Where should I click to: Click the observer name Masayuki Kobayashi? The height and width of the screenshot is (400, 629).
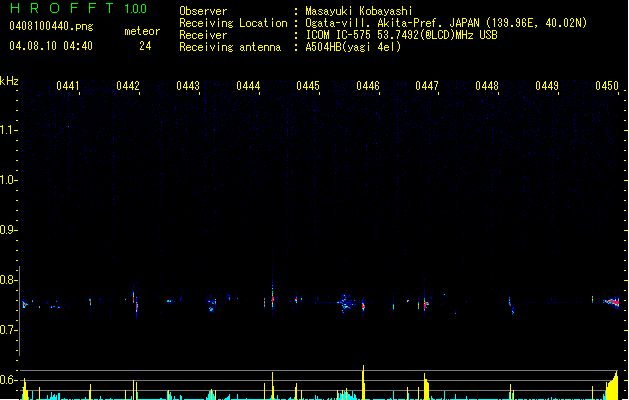click(x=359, y=11)
